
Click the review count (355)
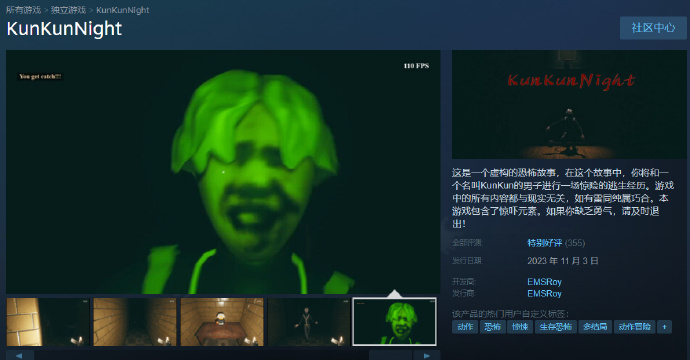[575, 242]
